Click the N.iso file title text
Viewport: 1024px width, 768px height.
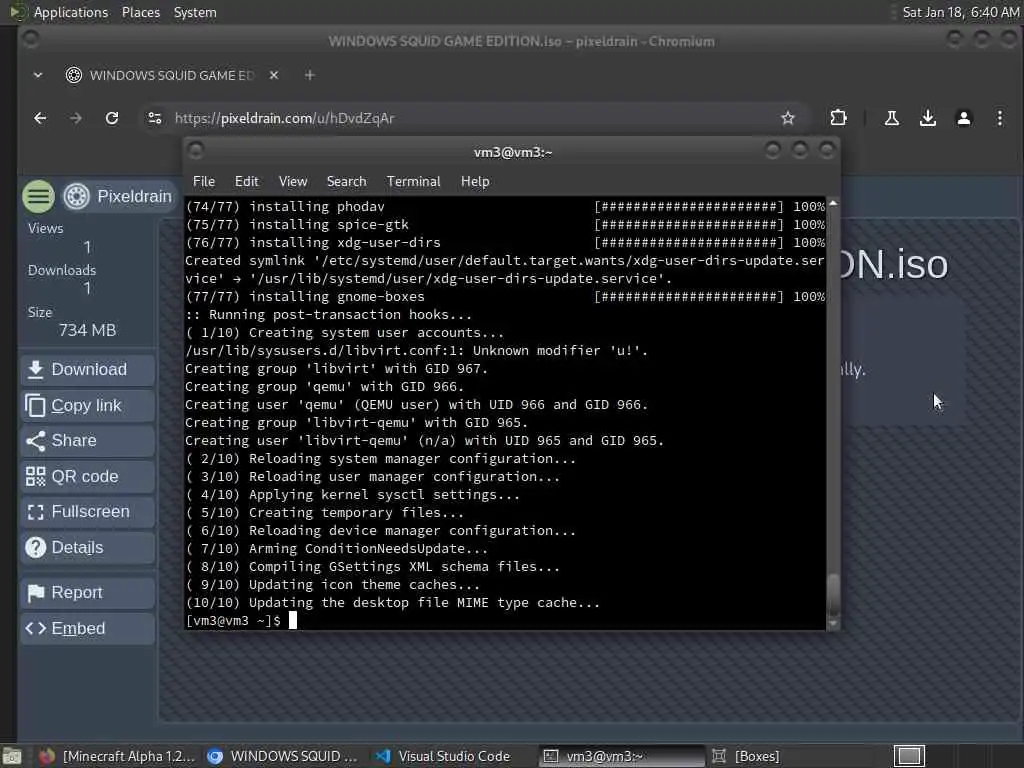pos(893,264)
